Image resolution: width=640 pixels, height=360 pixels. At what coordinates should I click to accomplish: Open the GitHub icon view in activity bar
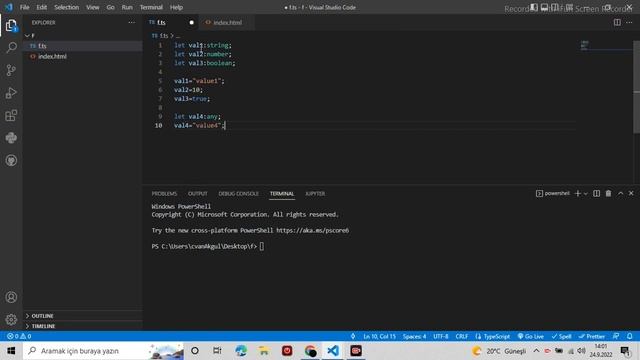pos(11,160)
